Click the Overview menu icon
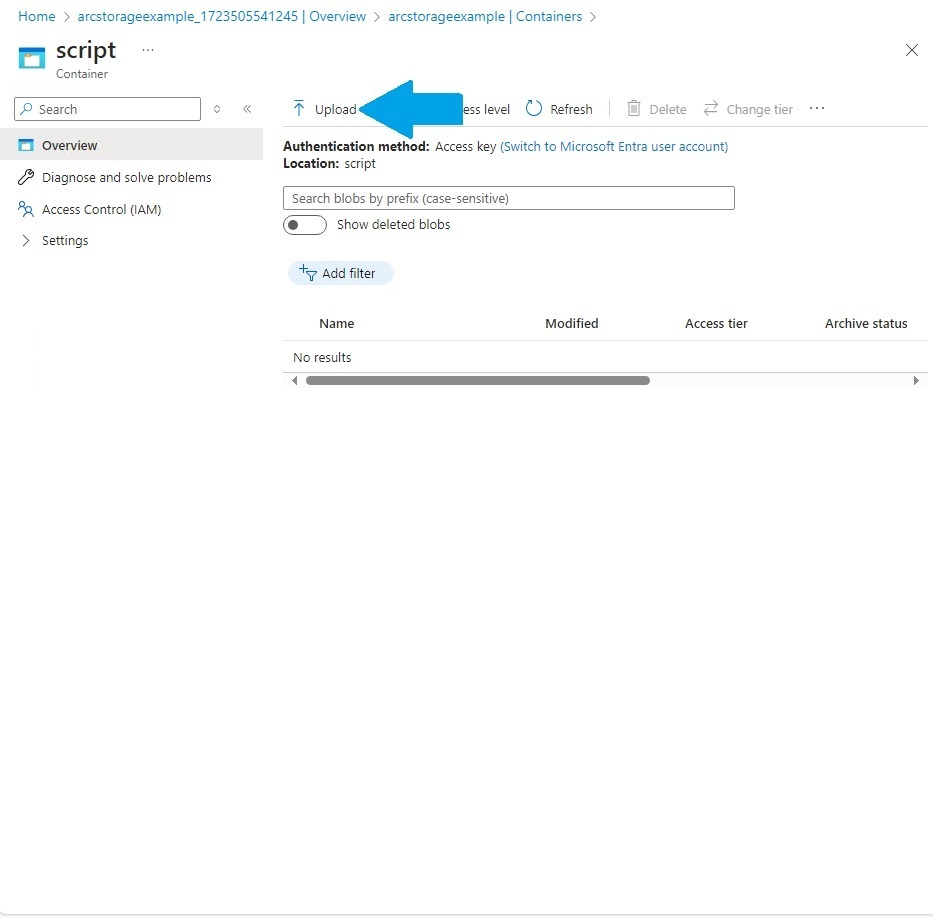Image resolution: width=933 pixels, height=917 pixels. click(26, 145)
